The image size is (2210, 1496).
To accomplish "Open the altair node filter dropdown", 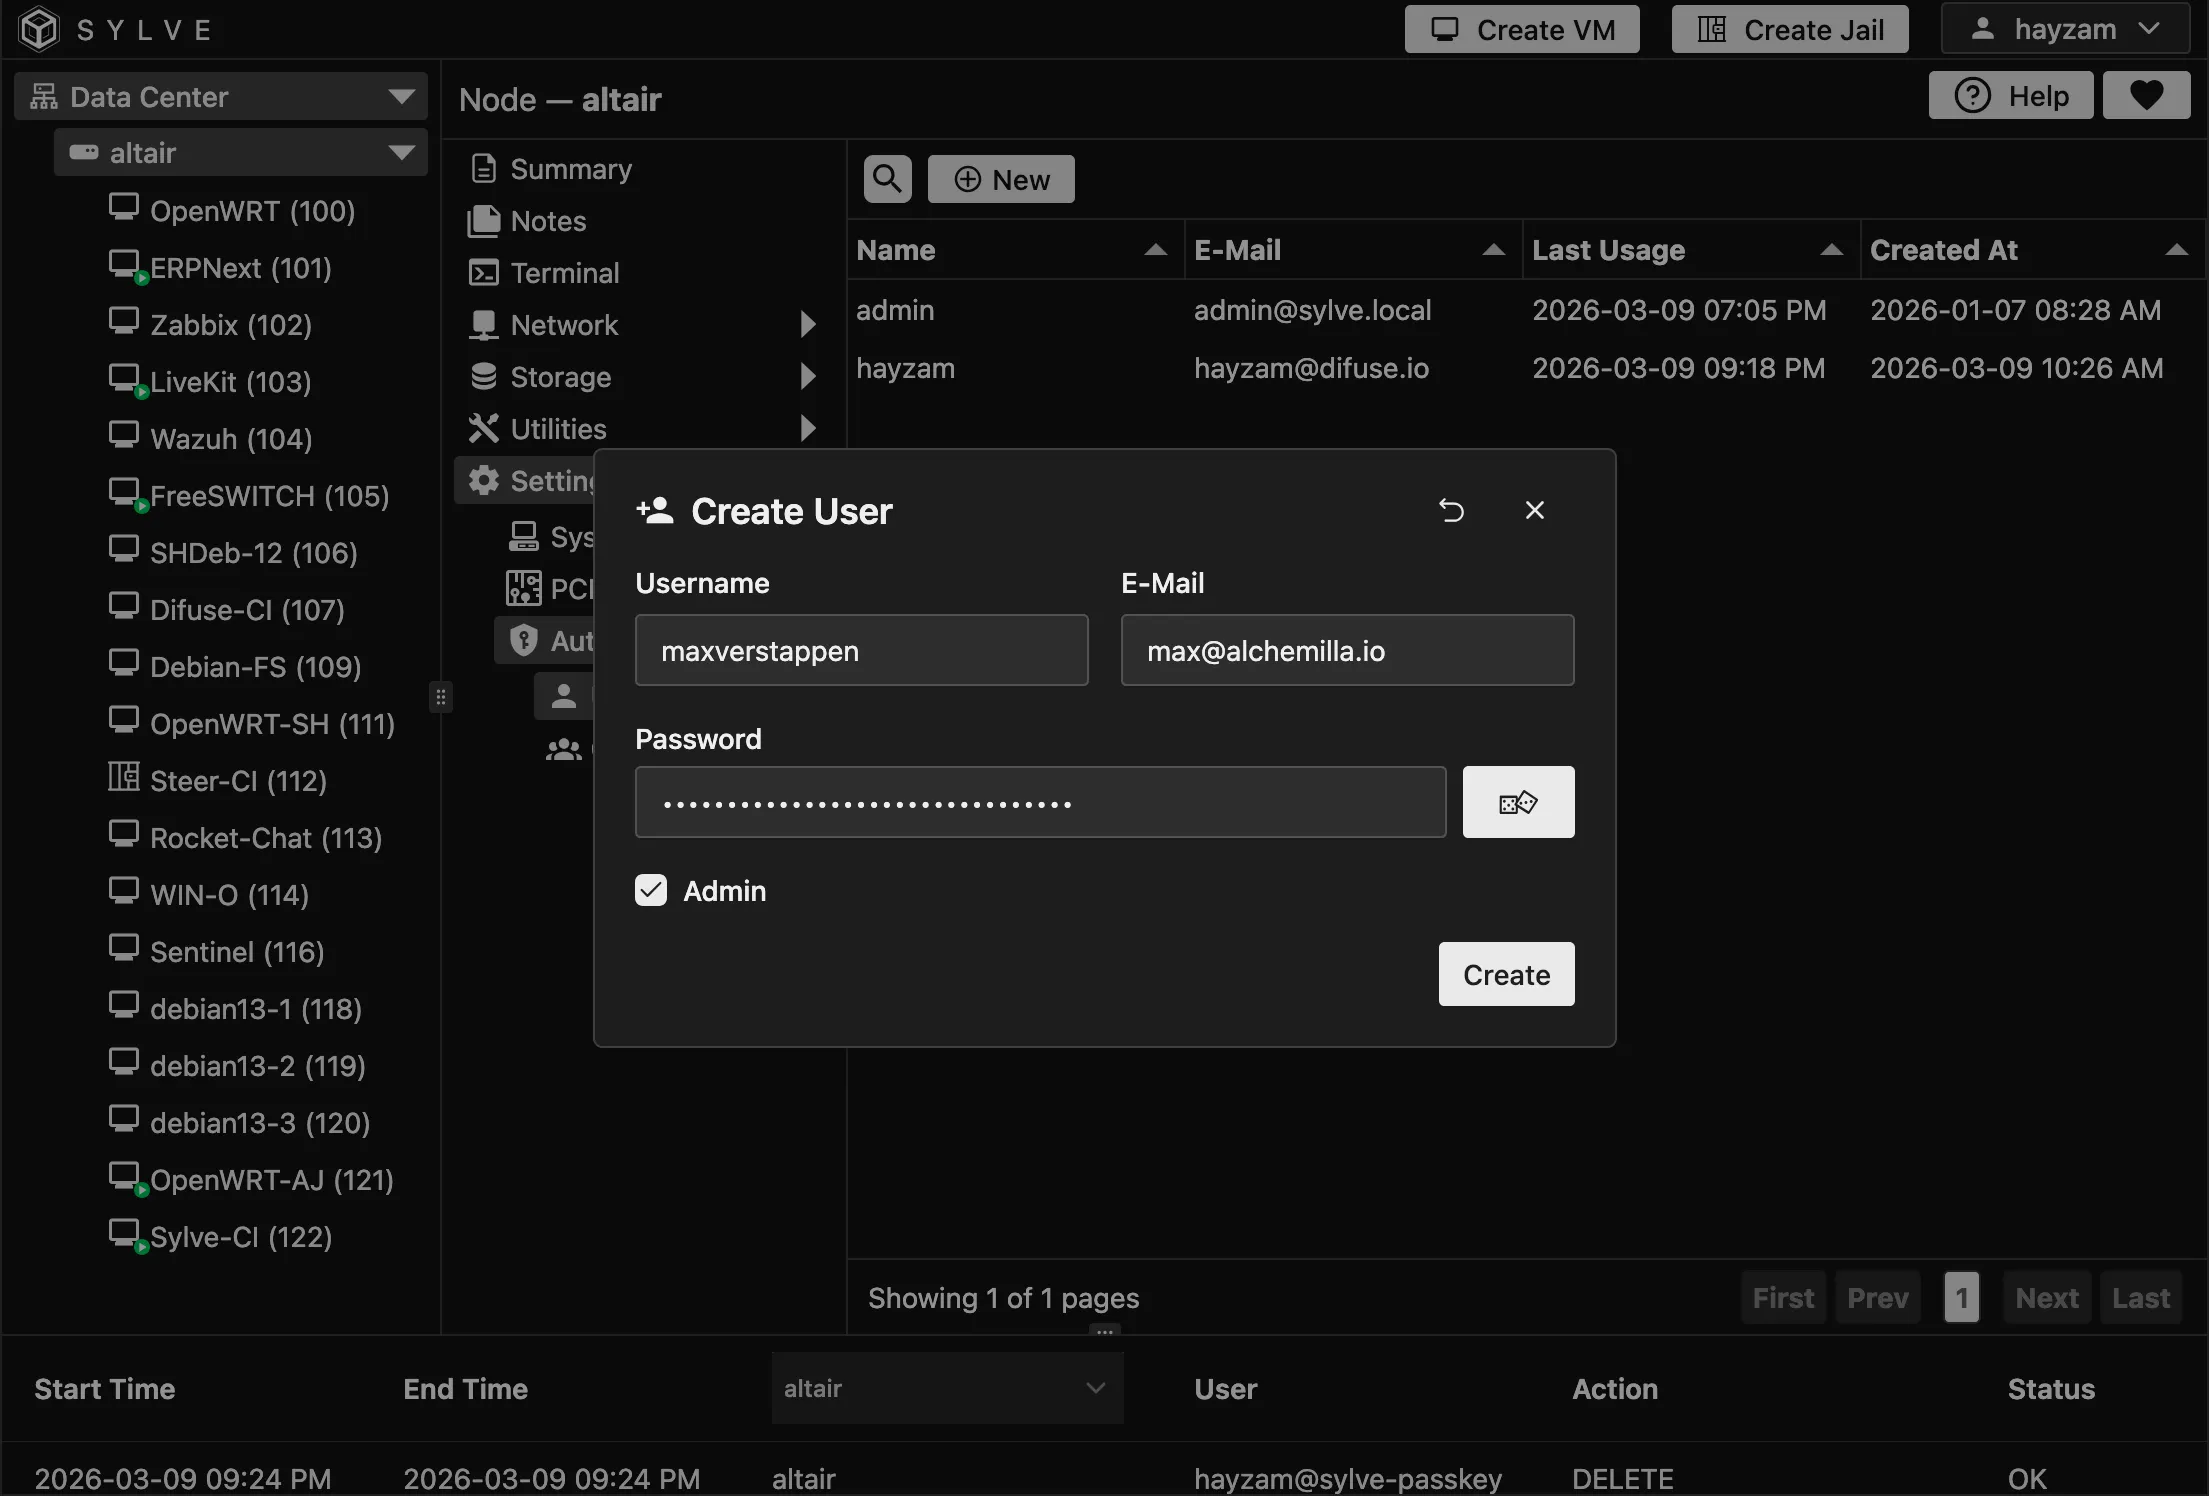I will 947,1388.
